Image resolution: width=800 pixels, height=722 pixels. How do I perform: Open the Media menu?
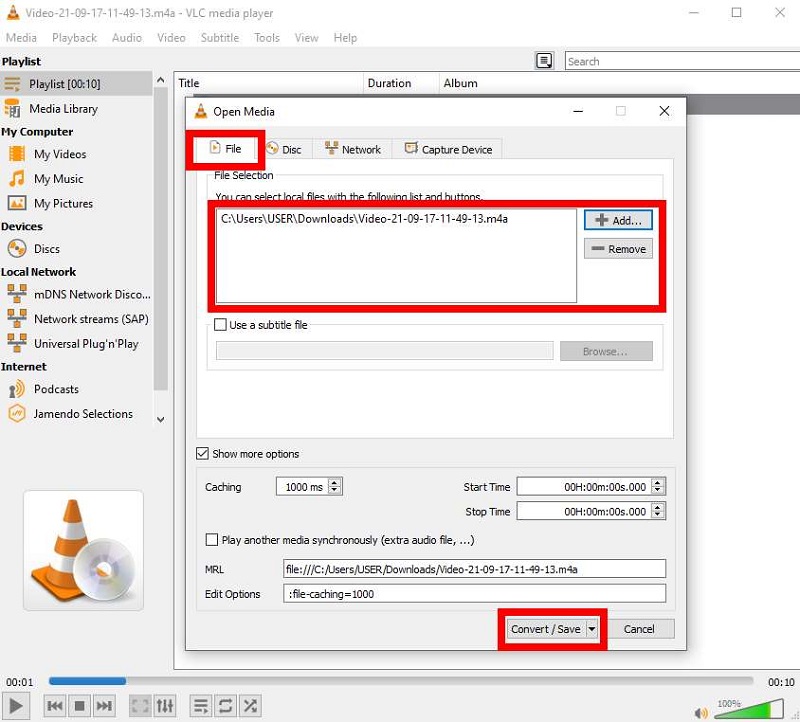click(21, 38)
